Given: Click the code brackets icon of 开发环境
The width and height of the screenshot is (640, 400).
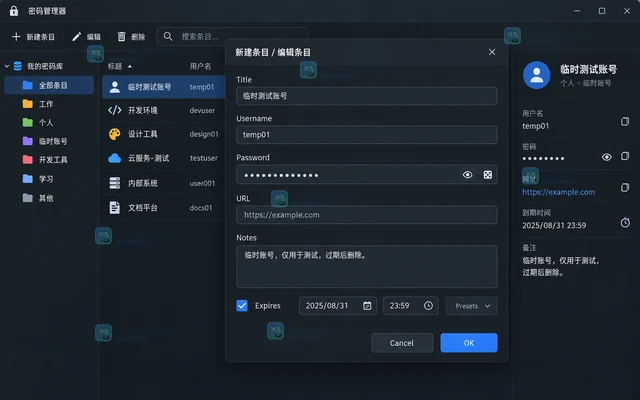Looking at the screenshot, I should [x=115, y=110].
